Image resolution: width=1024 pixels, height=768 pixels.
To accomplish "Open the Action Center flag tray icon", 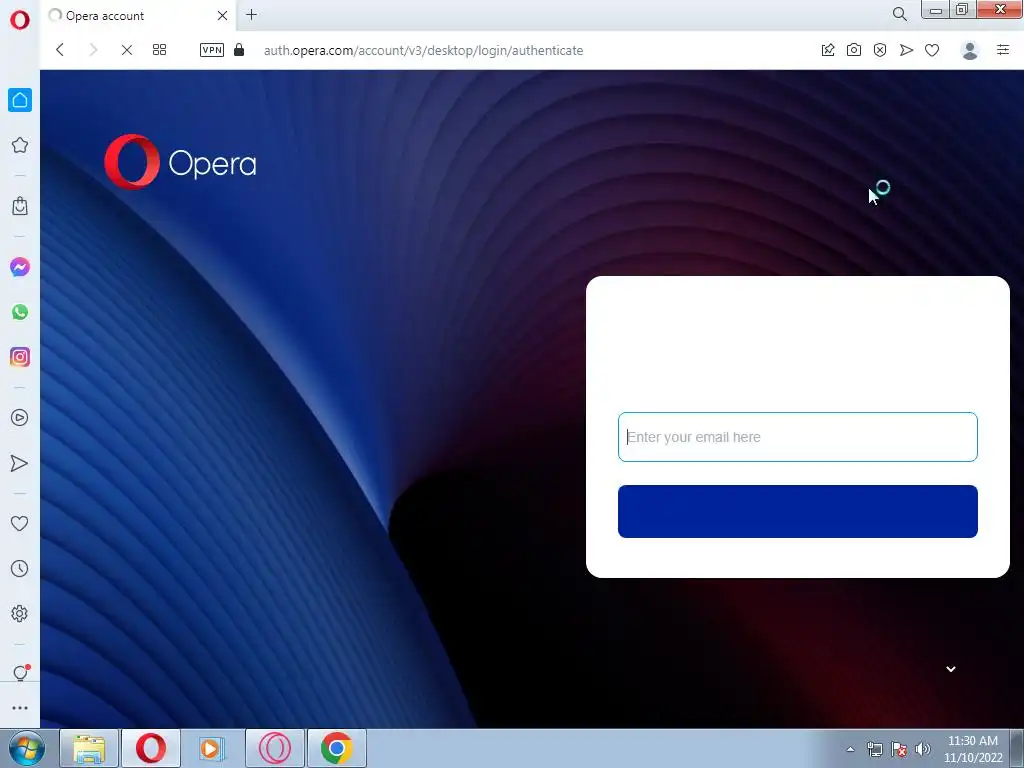I will tap(899, 749).
